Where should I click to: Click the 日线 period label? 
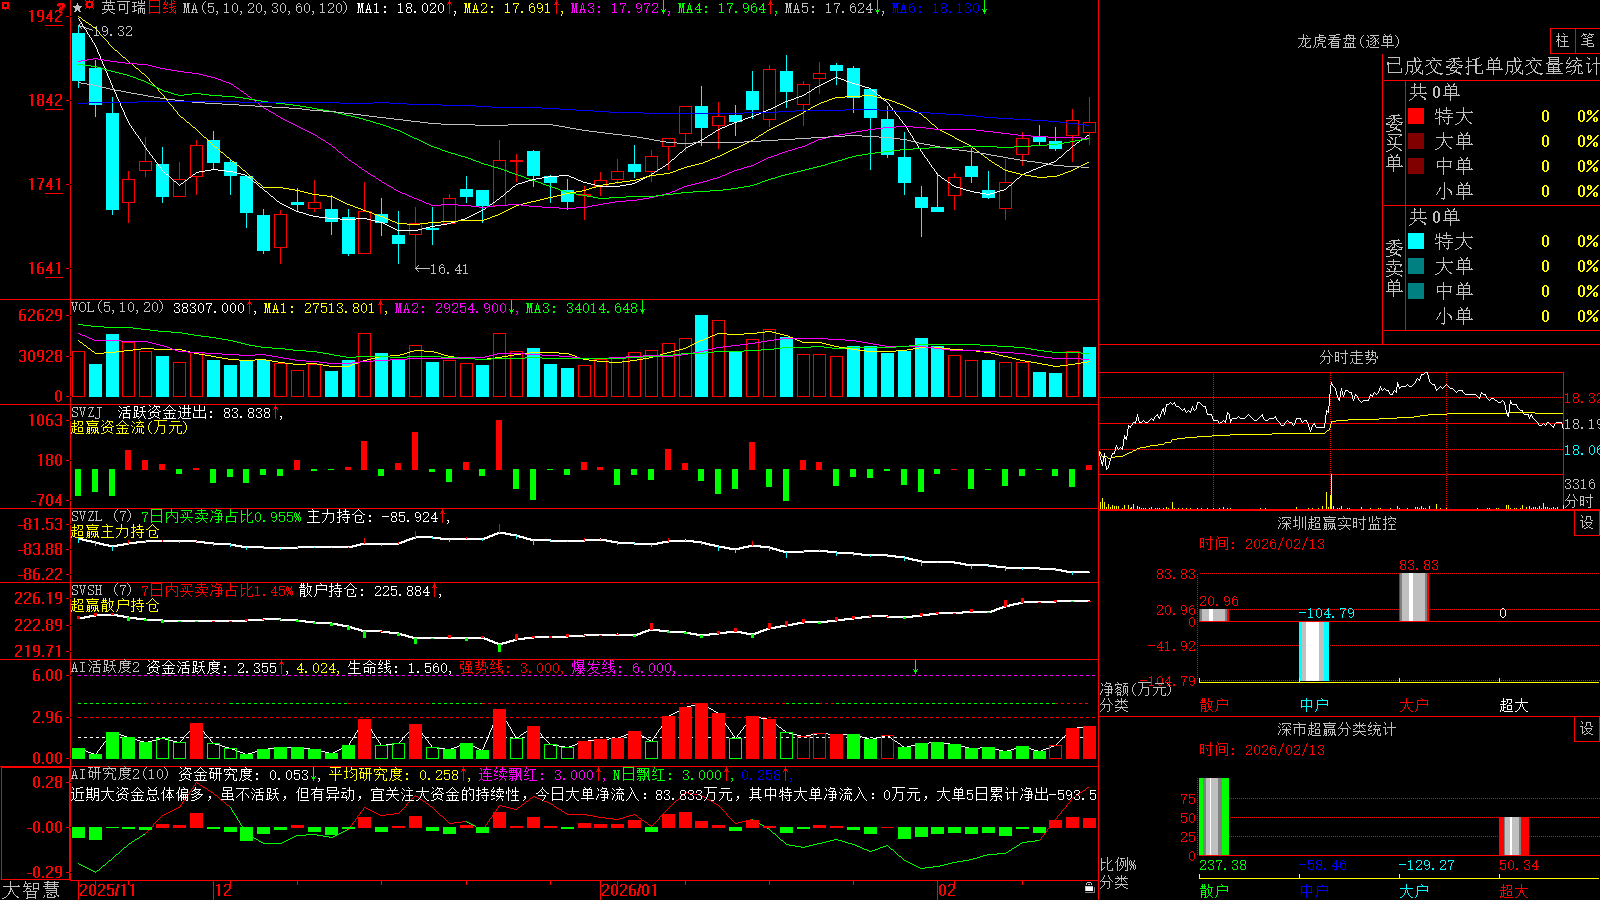click(163, 8)
